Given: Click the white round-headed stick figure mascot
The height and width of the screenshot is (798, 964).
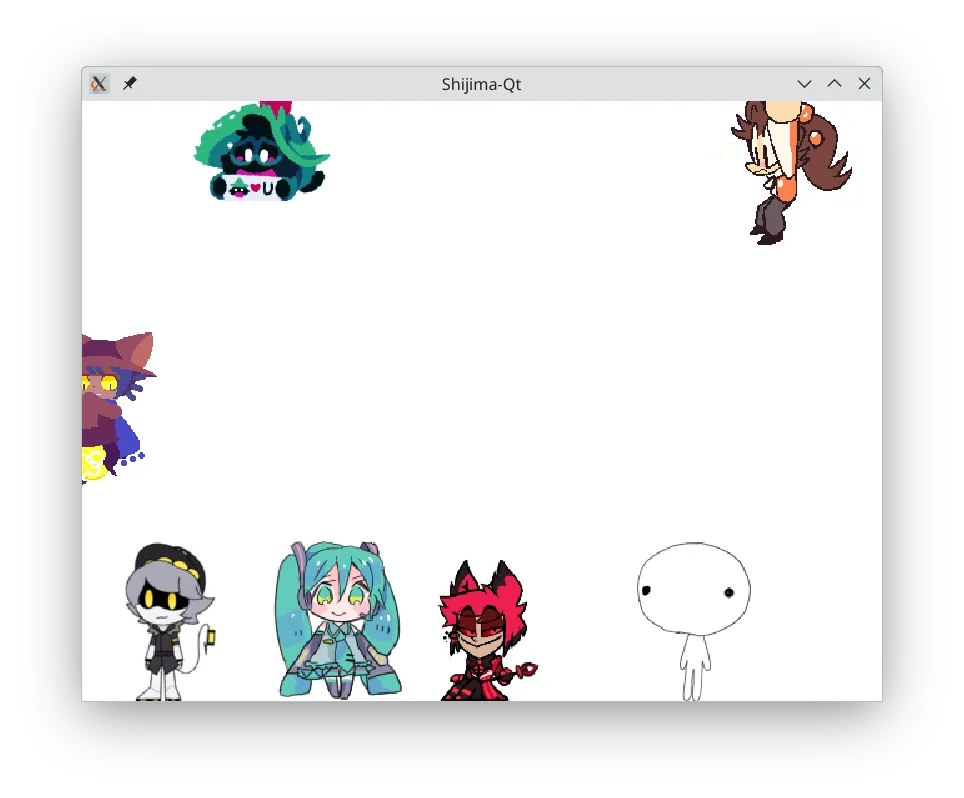Looking at the screenshot, I should (693, 622).
